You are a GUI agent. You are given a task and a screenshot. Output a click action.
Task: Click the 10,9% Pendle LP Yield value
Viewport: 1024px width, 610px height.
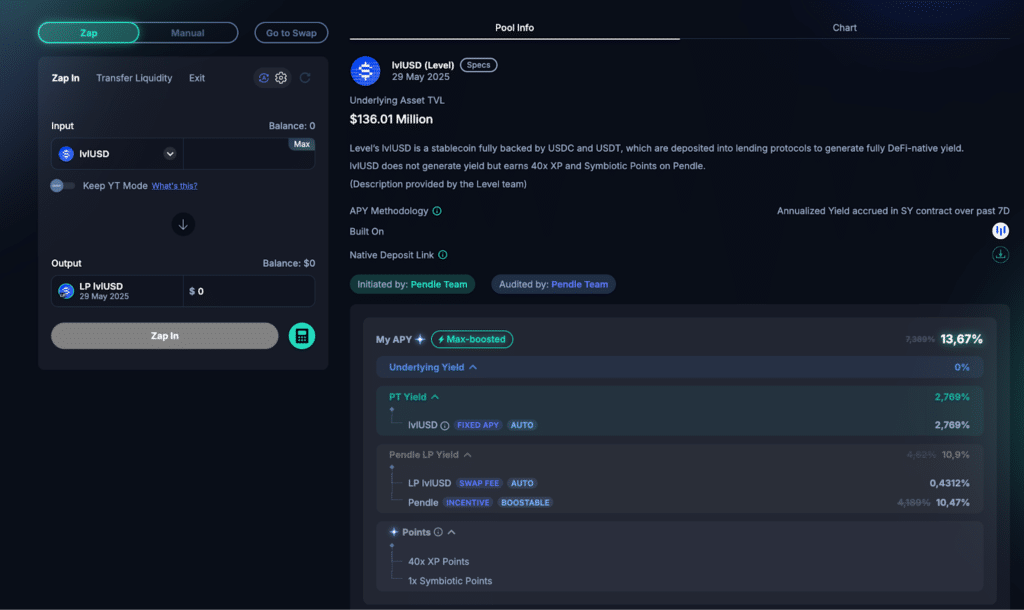coord(955,455)
